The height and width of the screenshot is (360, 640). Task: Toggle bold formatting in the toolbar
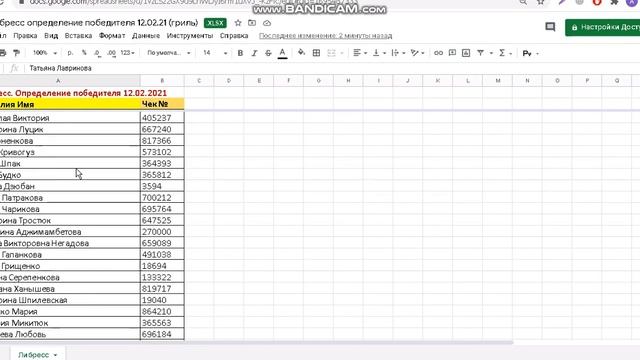click(x=240, y=53)
